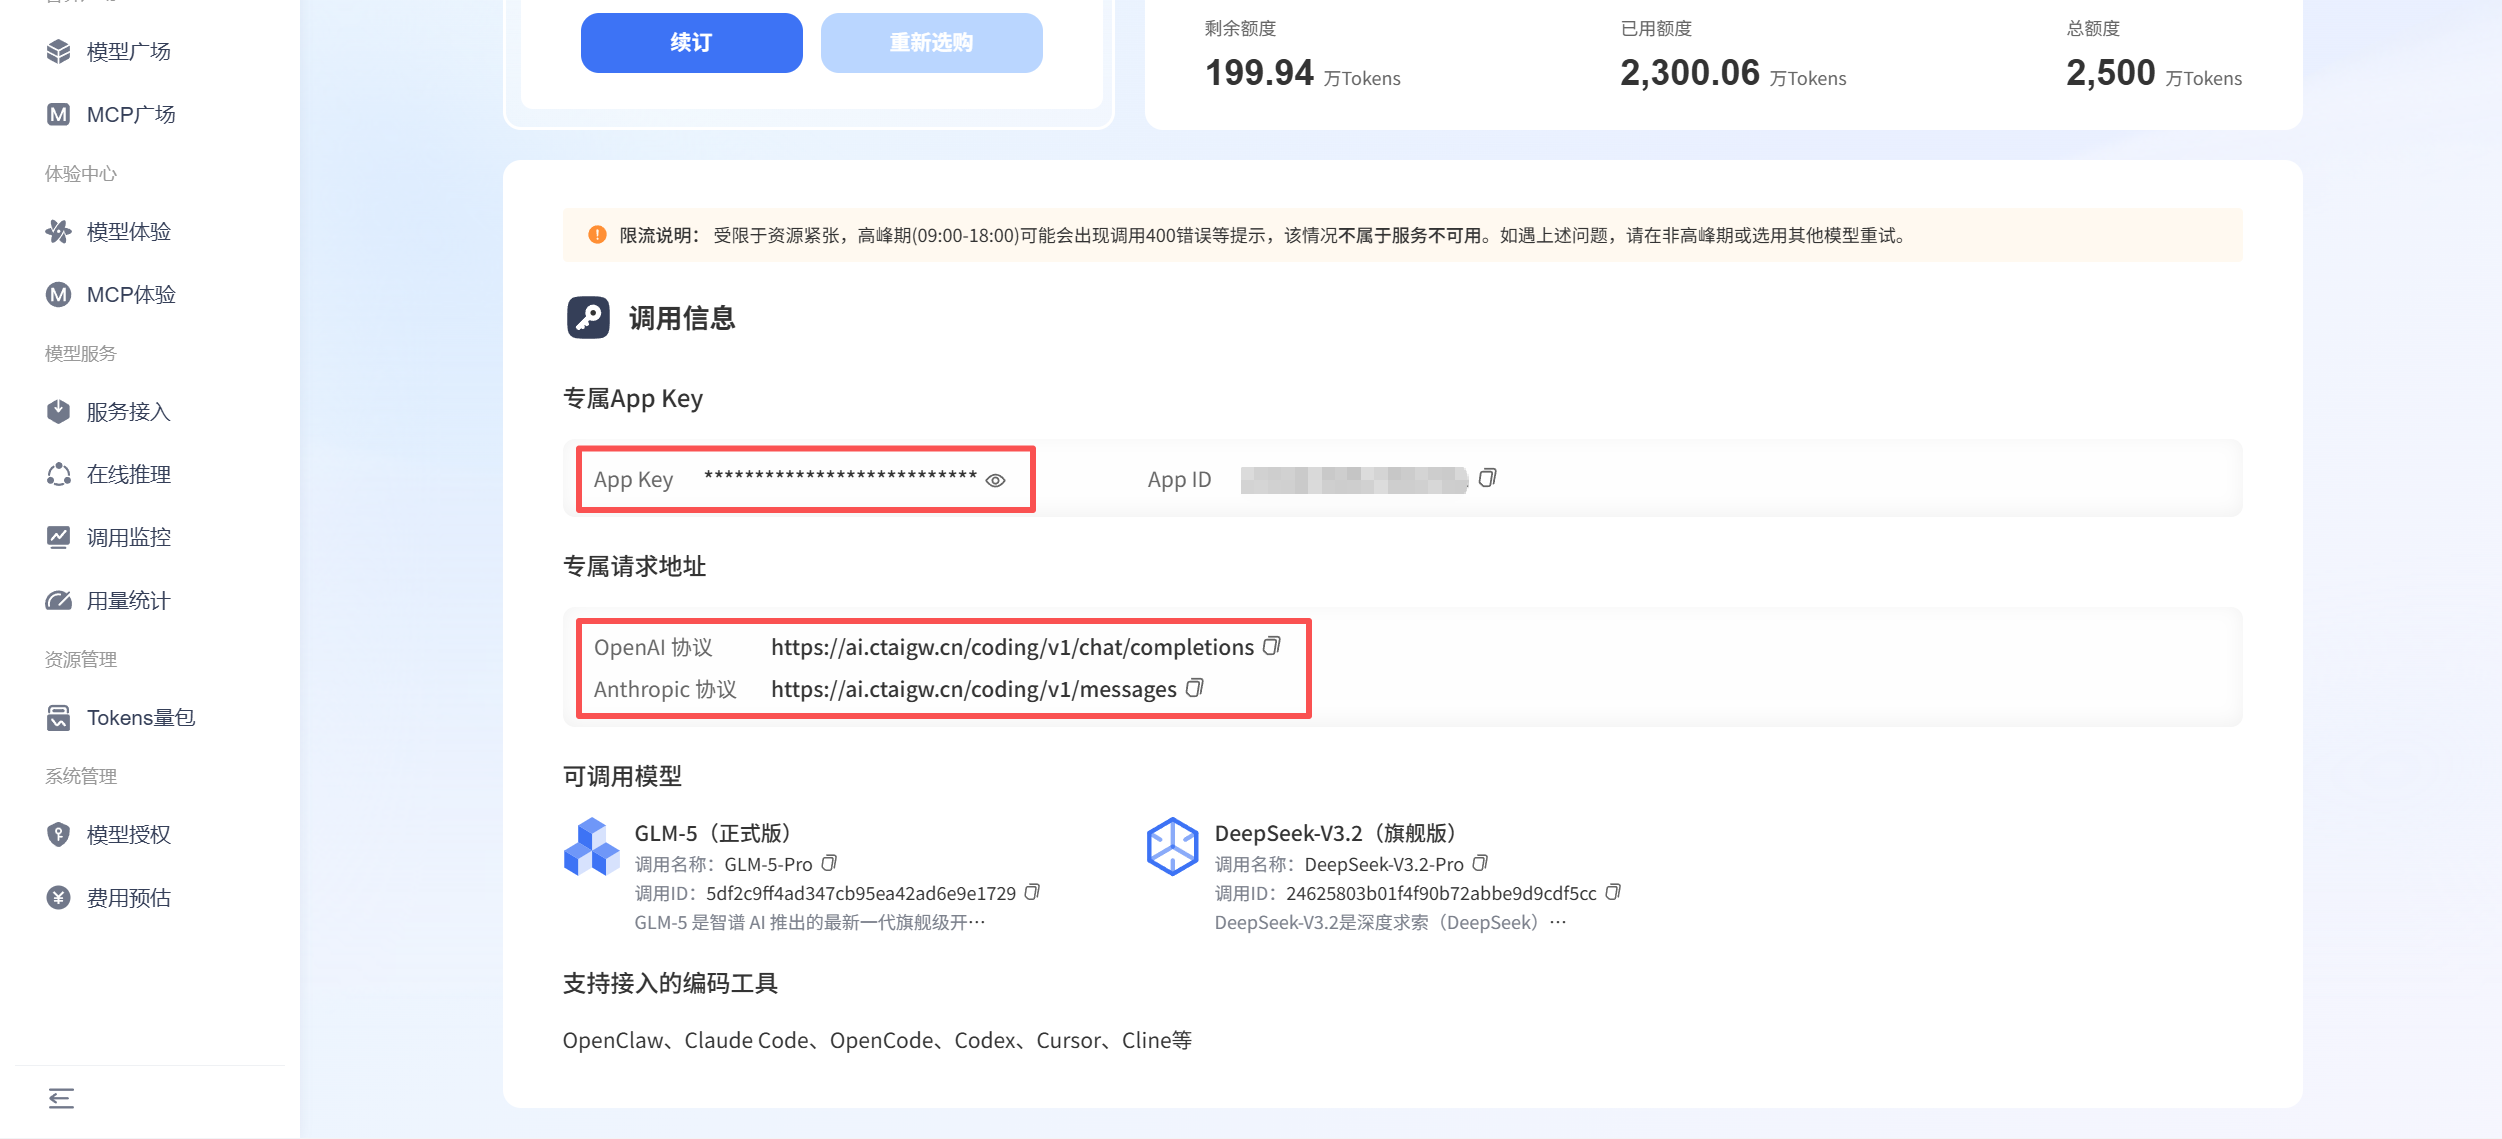
Task: Click the 服务接入 shield icon
Action: click(x=59, y=411)
